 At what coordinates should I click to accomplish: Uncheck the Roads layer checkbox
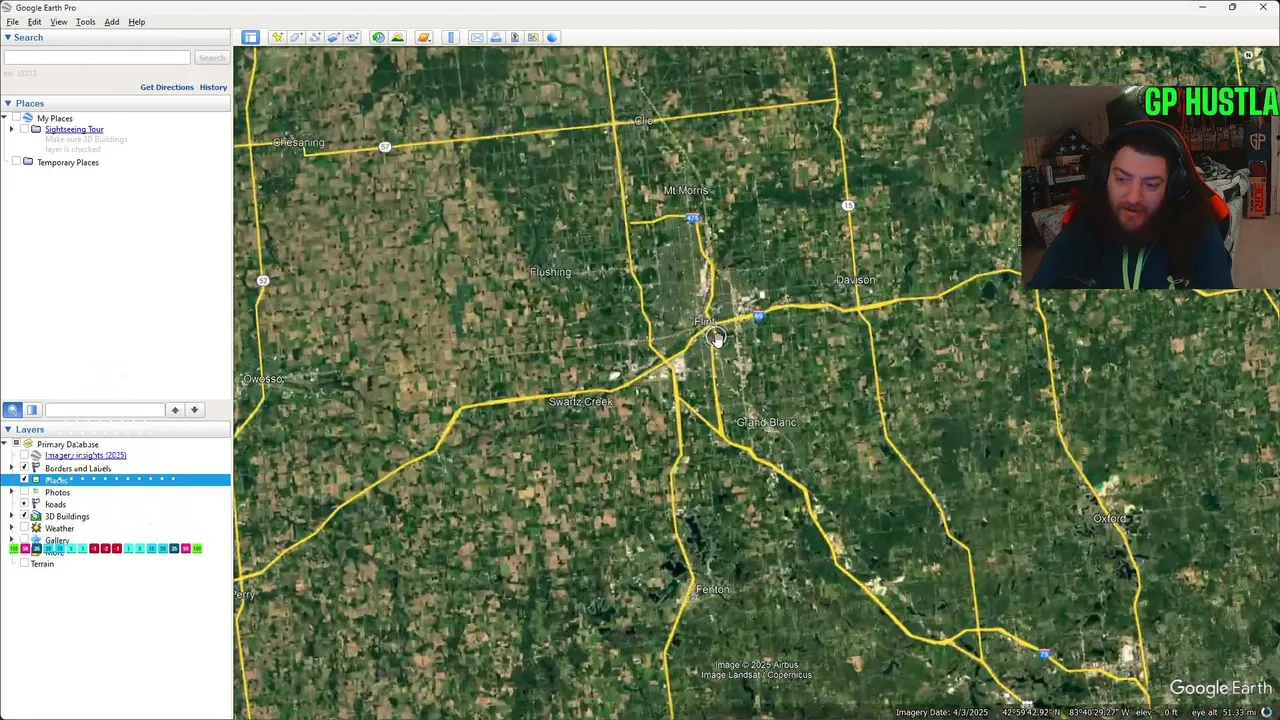[24, 503]
